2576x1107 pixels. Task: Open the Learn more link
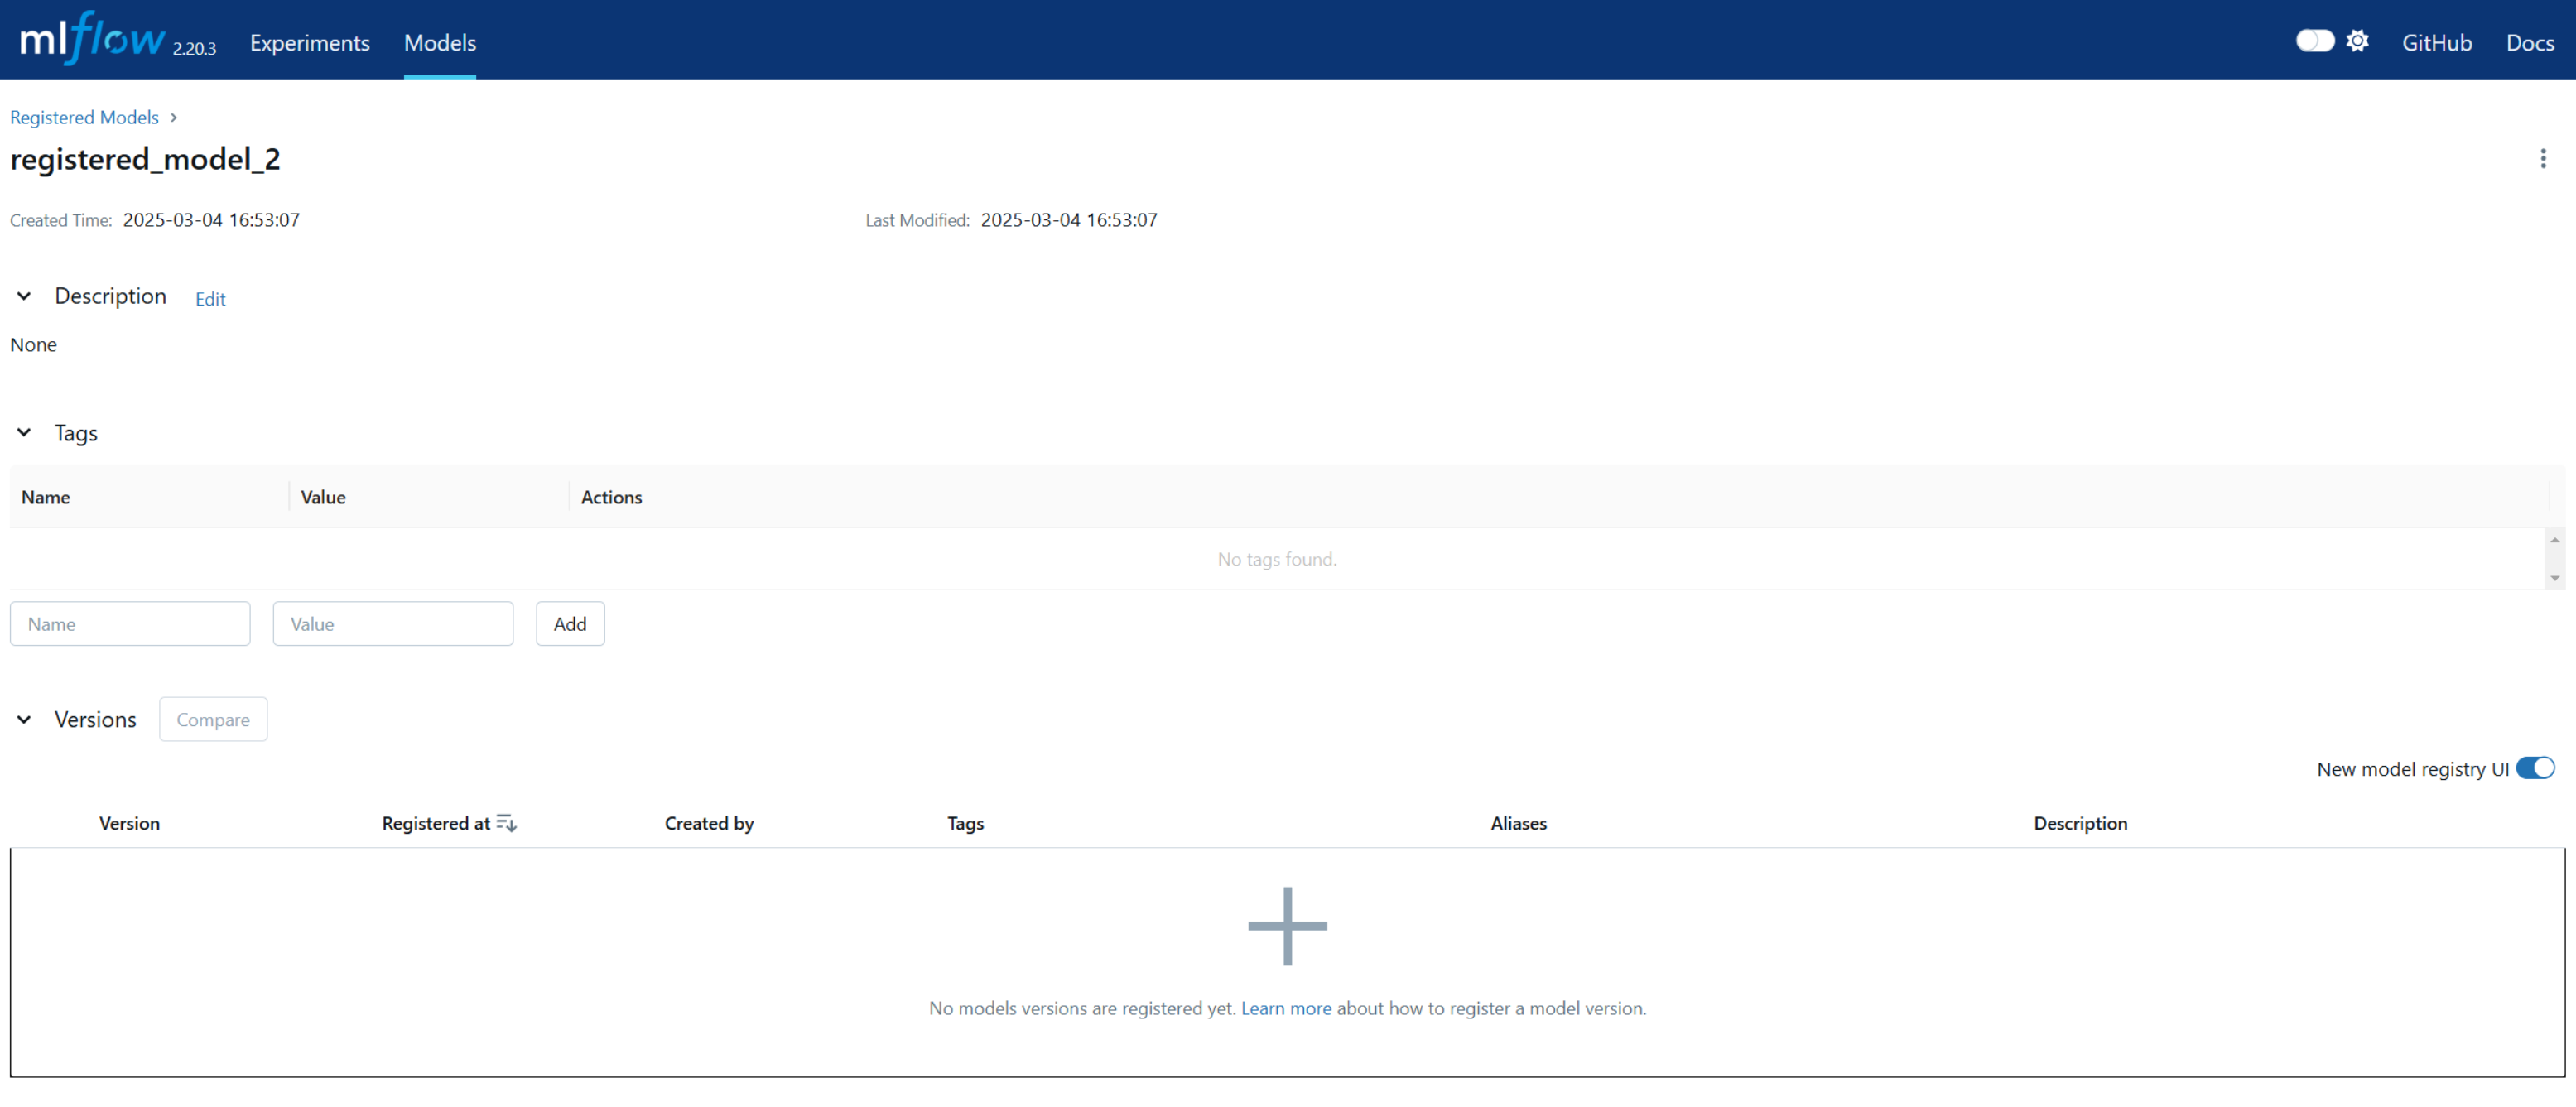[x=1285, y=1008]
